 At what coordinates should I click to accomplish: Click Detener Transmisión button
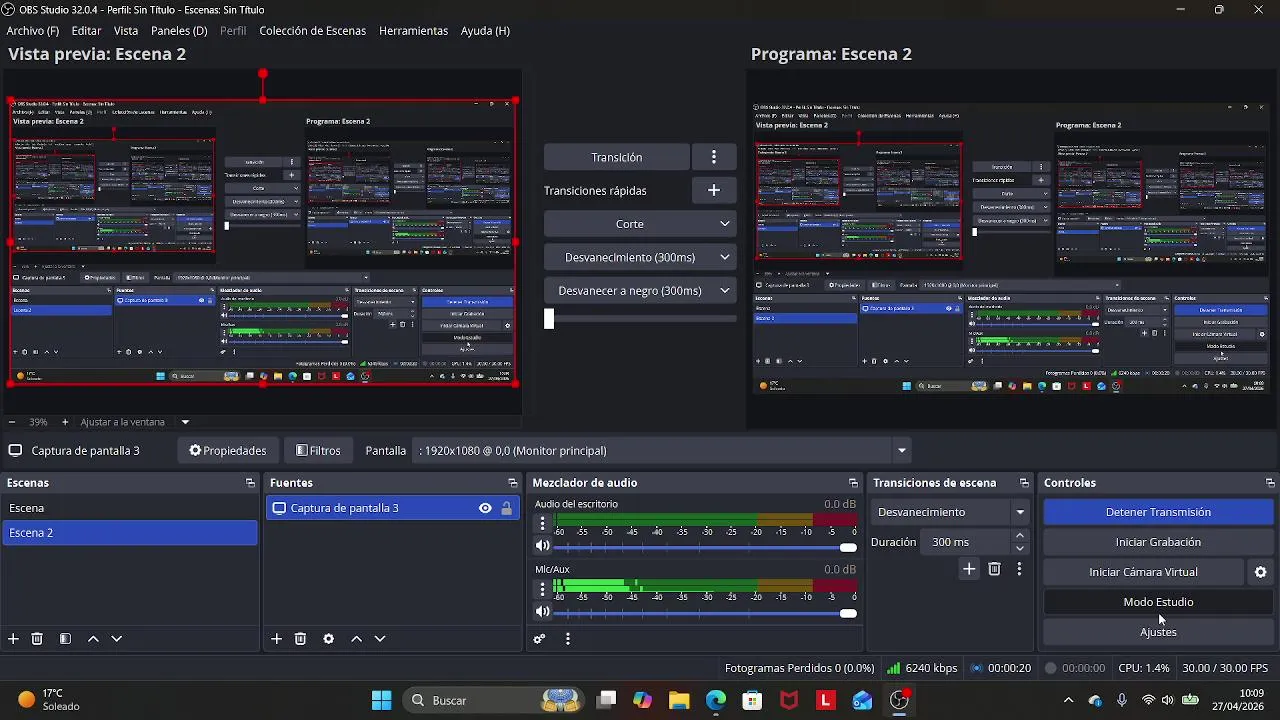(x=1158, y=512)
